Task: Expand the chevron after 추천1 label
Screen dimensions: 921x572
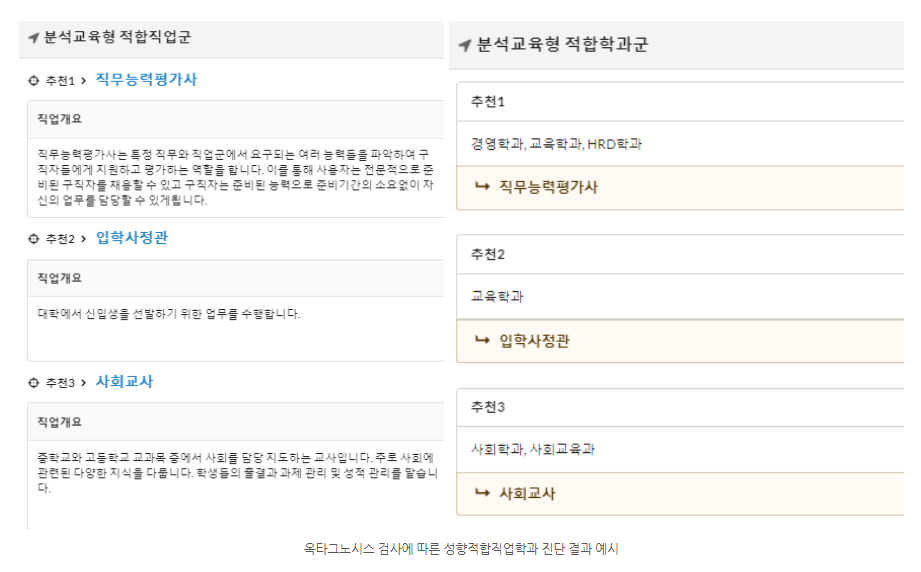Action: (x=83, y=81)
